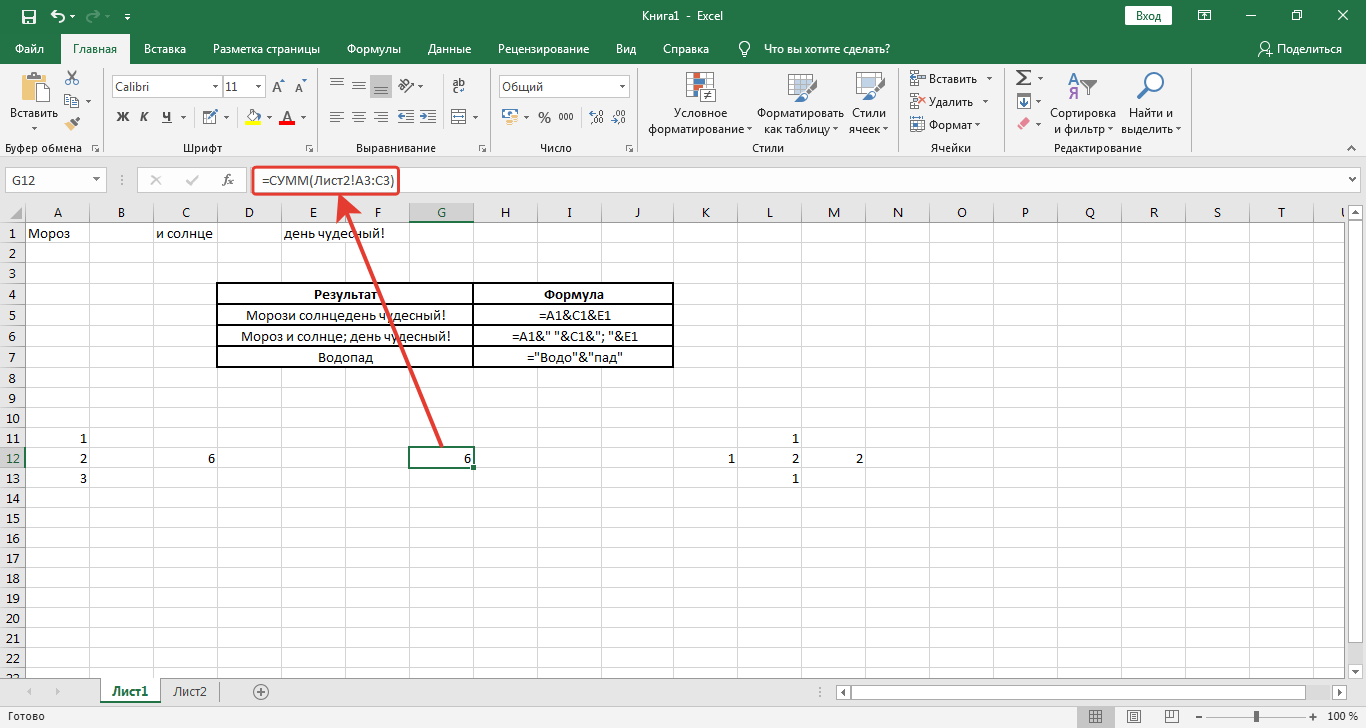Click the wrap text icon

[x=458, y=86]
